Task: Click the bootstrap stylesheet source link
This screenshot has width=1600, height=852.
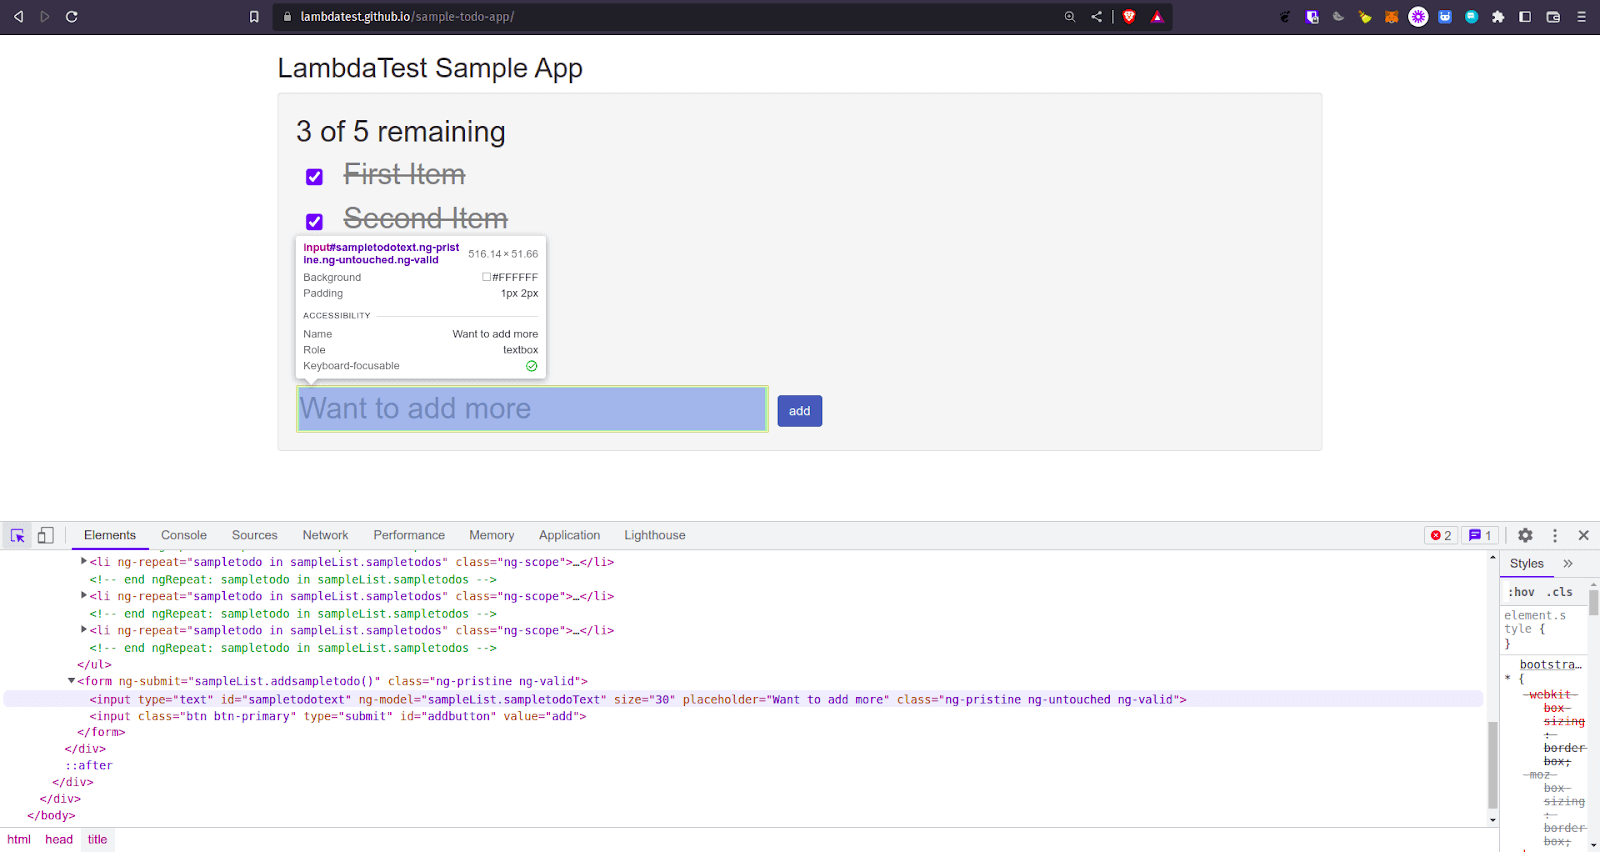Action: pyautogui.click(x=1551, y=665)
